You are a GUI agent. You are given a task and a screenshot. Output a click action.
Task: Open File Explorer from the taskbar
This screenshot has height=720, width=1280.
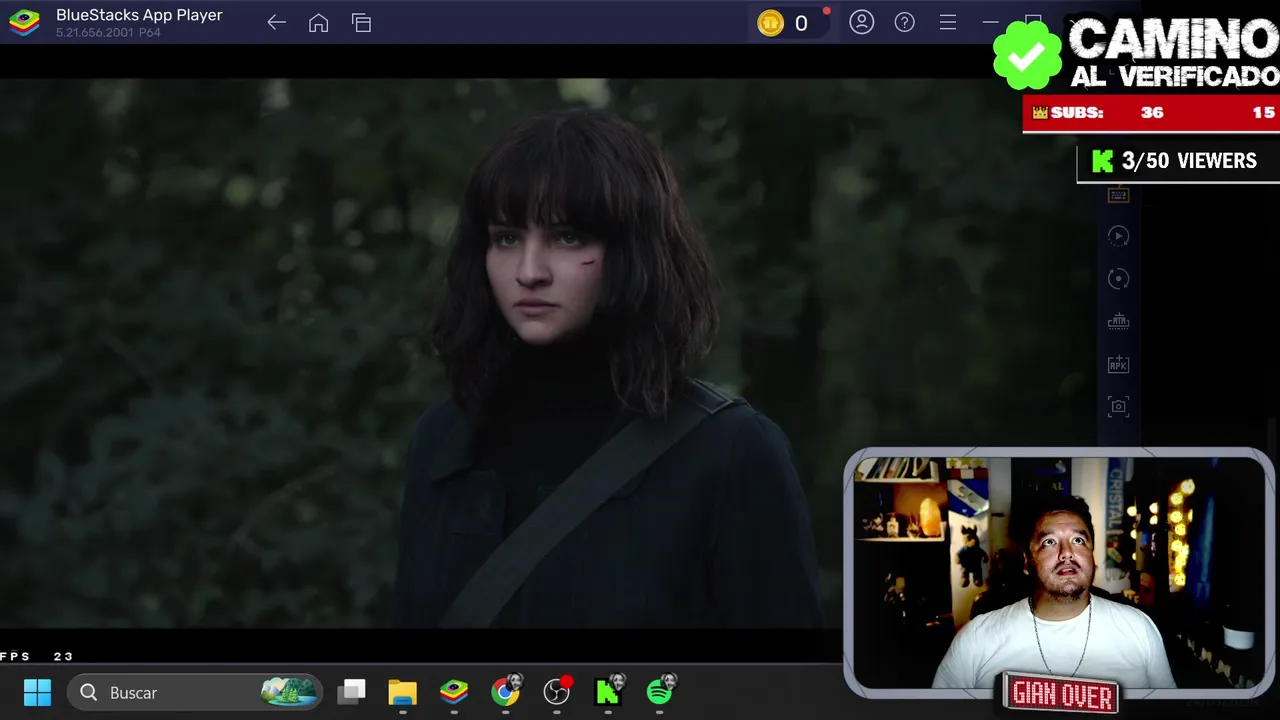(403, 692)
